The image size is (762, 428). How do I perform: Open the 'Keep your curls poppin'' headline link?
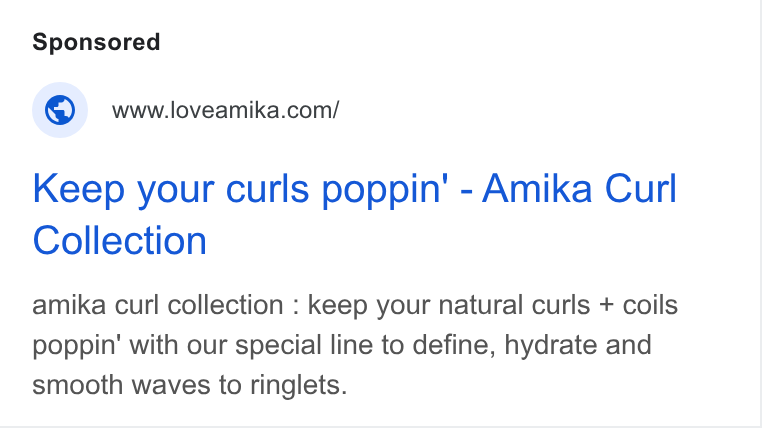pyautogui.click(x=354, y=214)
